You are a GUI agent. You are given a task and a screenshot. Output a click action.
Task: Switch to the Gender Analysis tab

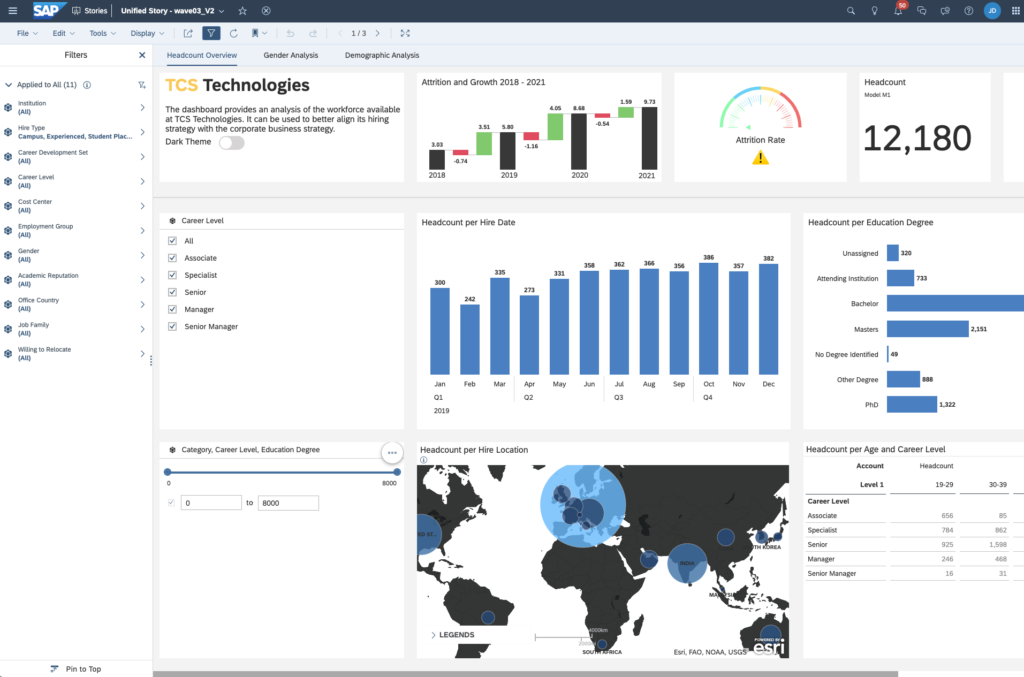point(291,55)
